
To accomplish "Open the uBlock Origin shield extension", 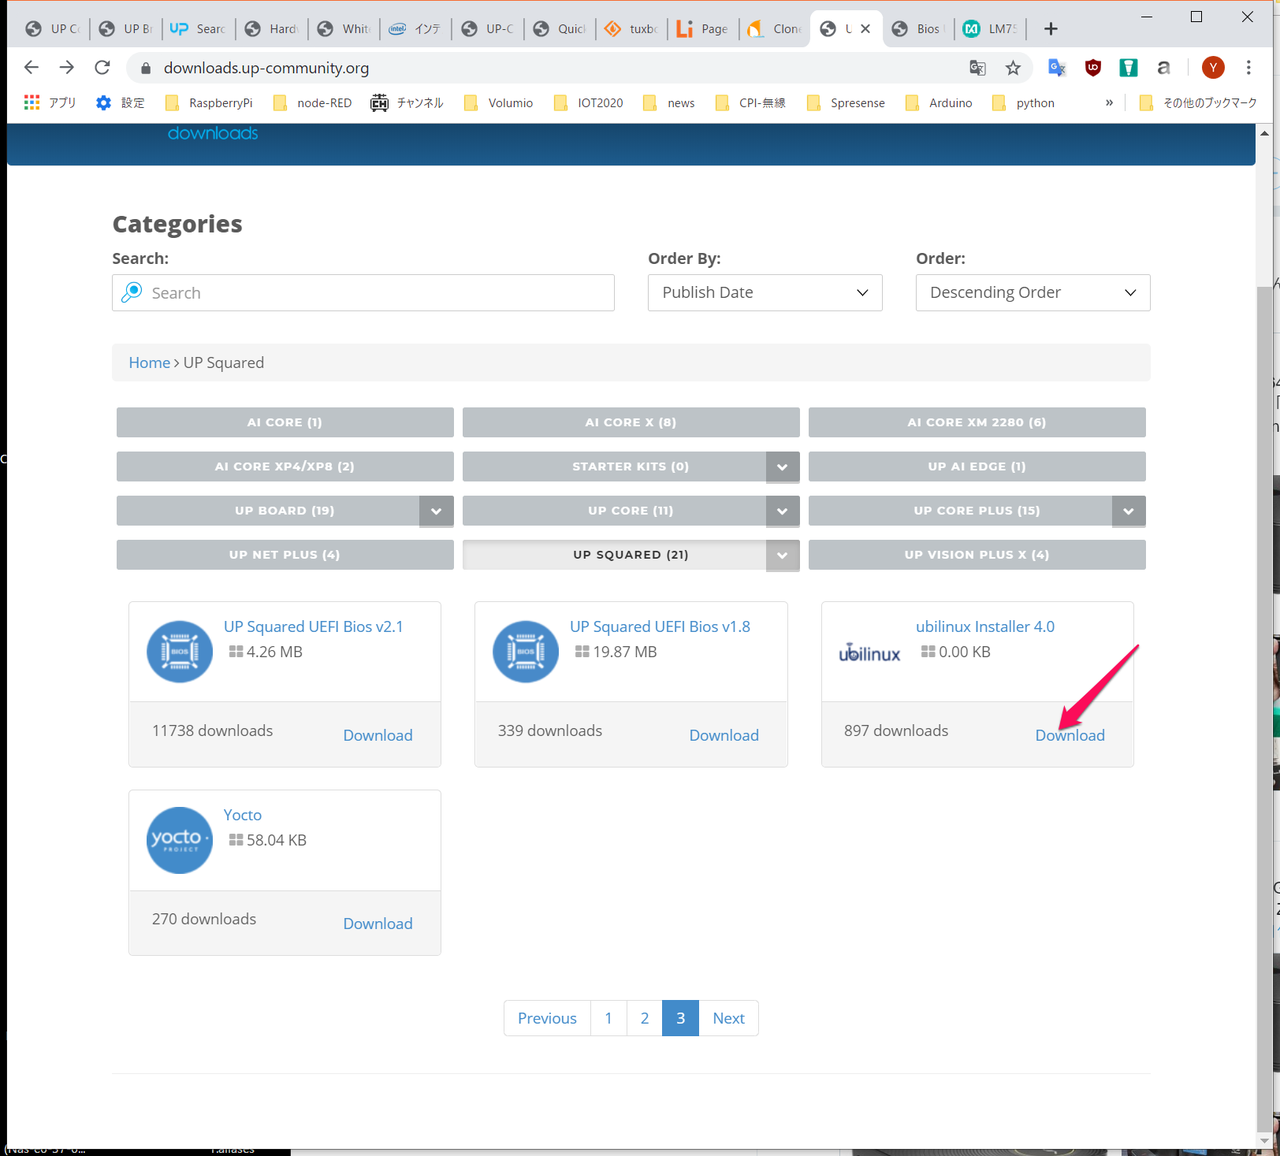I will tap(1093, 67).
